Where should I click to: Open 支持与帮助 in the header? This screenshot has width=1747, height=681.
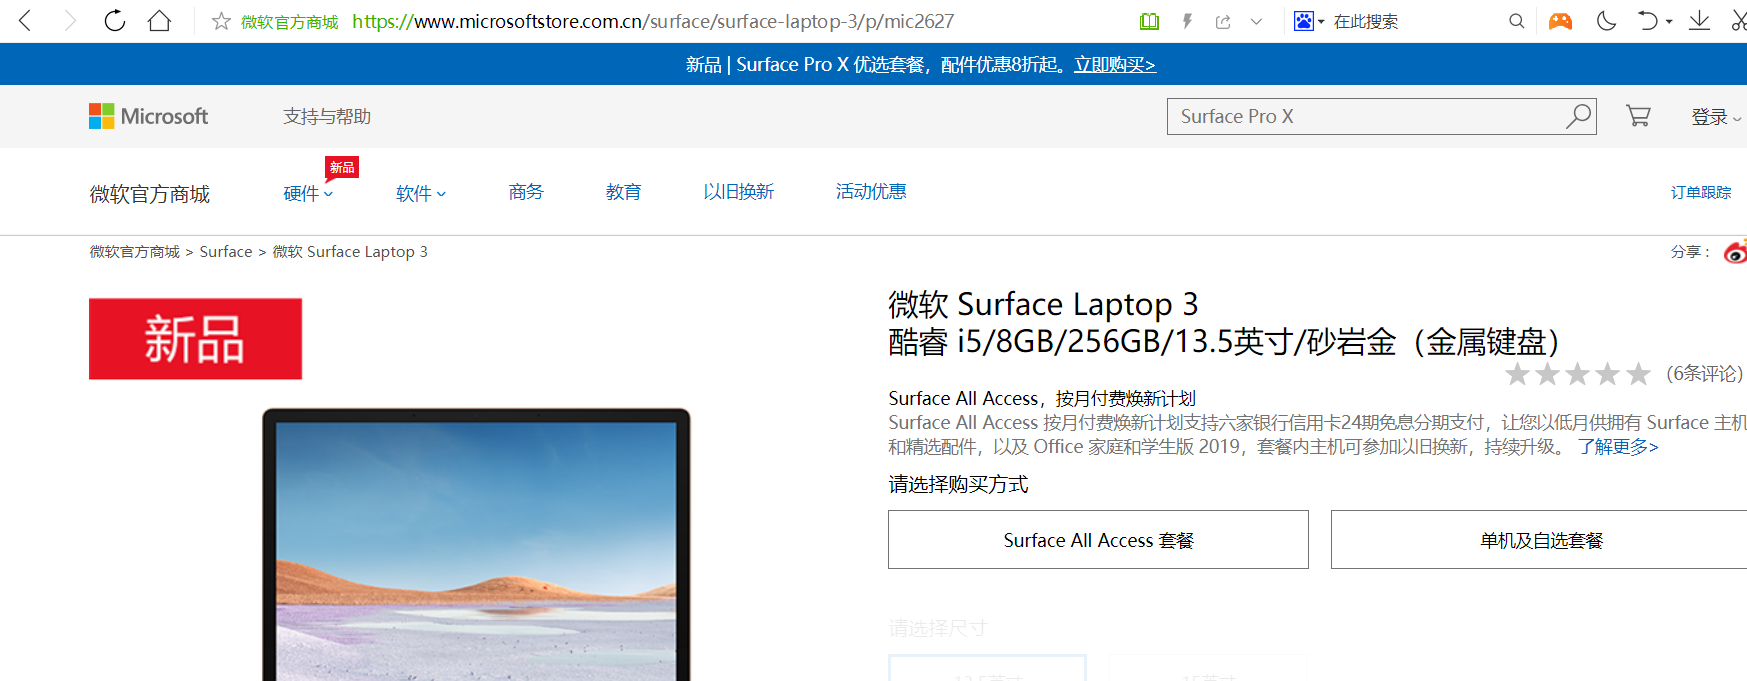327,116
